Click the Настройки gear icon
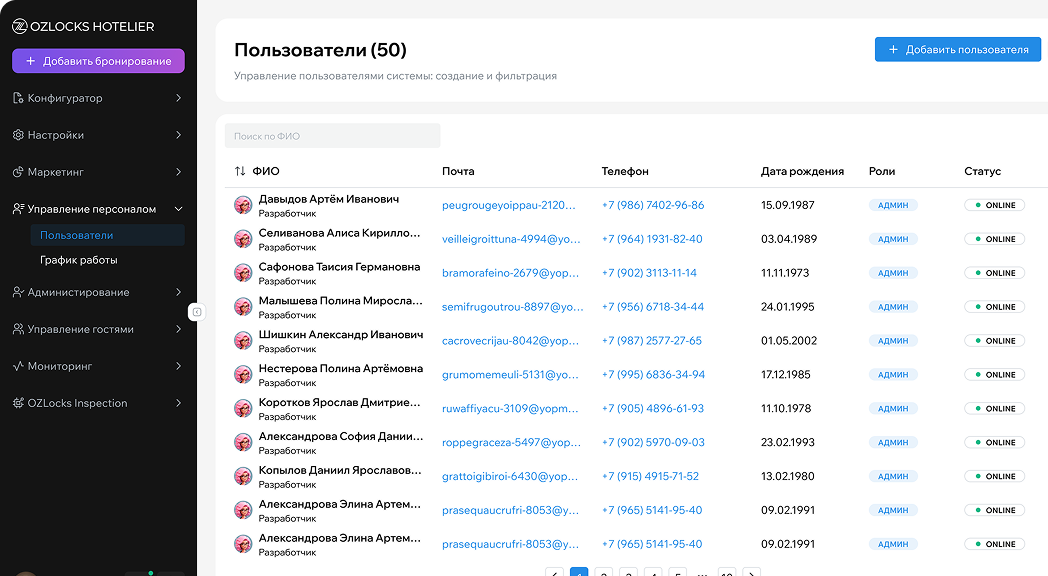This screenshot has width=1048, height=576. (x=18, y=135)
